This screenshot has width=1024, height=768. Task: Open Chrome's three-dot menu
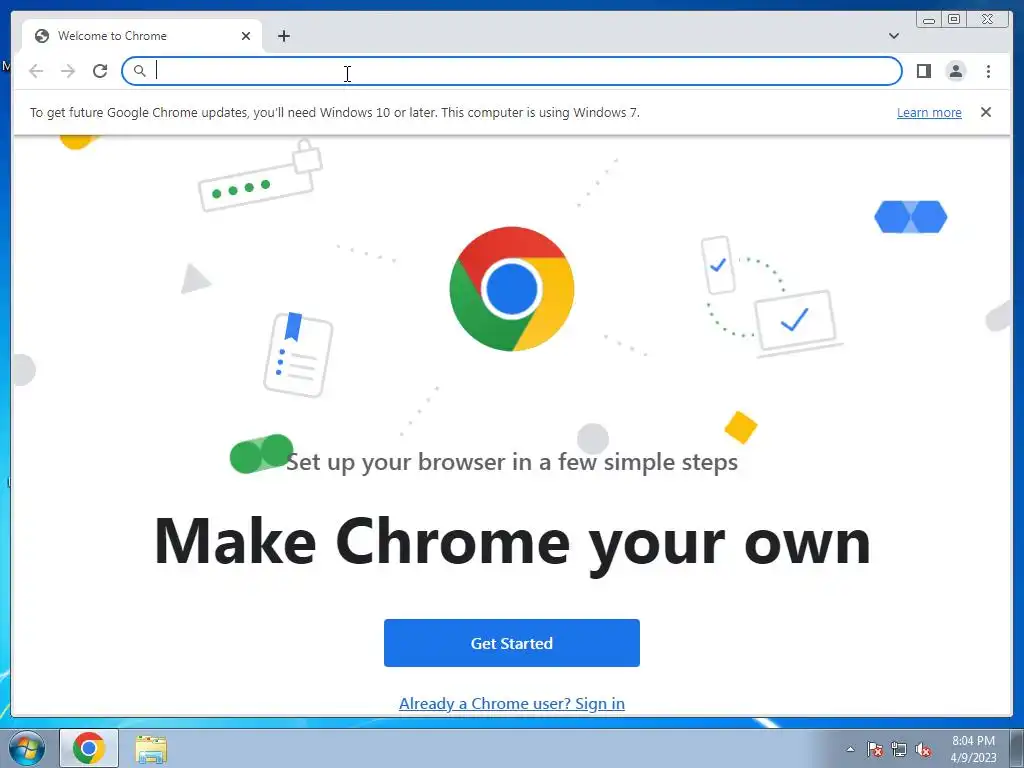pos(988,71)
